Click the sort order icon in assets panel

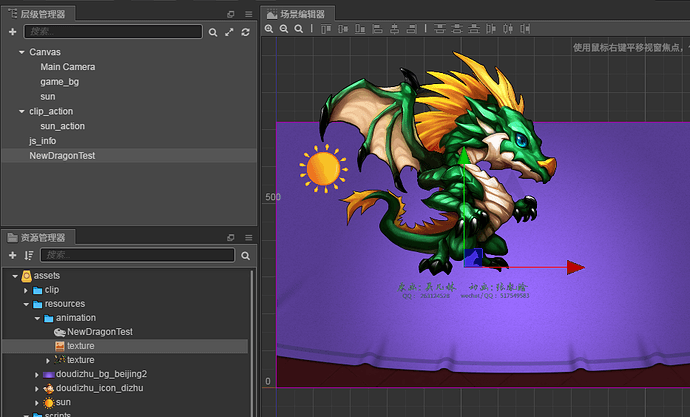click(x=28, y=256)
